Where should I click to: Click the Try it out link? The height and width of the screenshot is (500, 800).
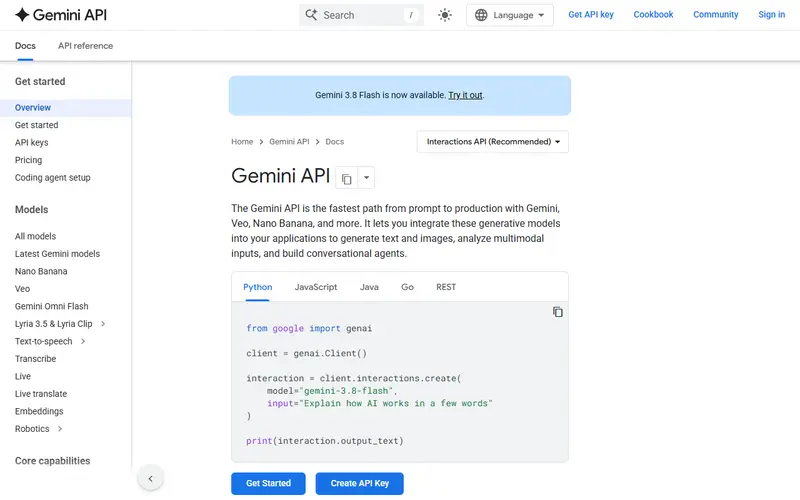tap(465, 95)
